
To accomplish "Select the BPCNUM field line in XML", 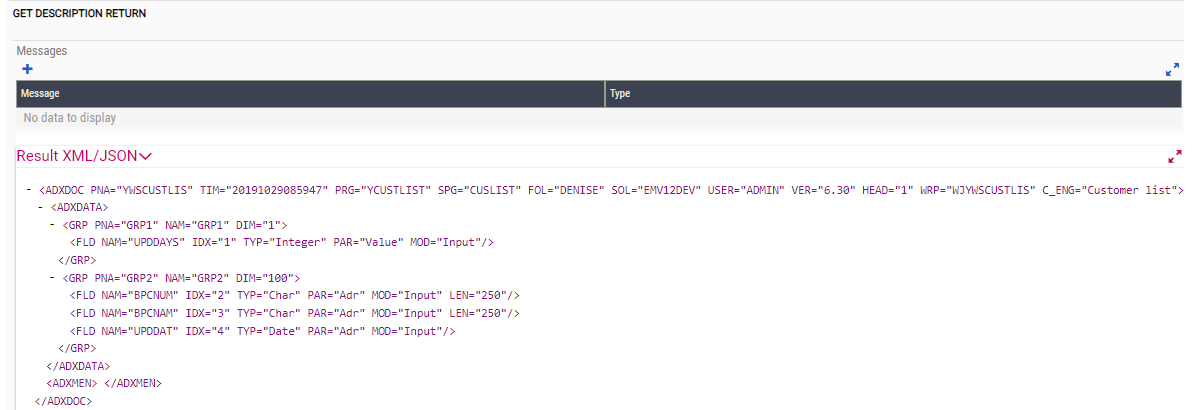I will click(295, 295).
